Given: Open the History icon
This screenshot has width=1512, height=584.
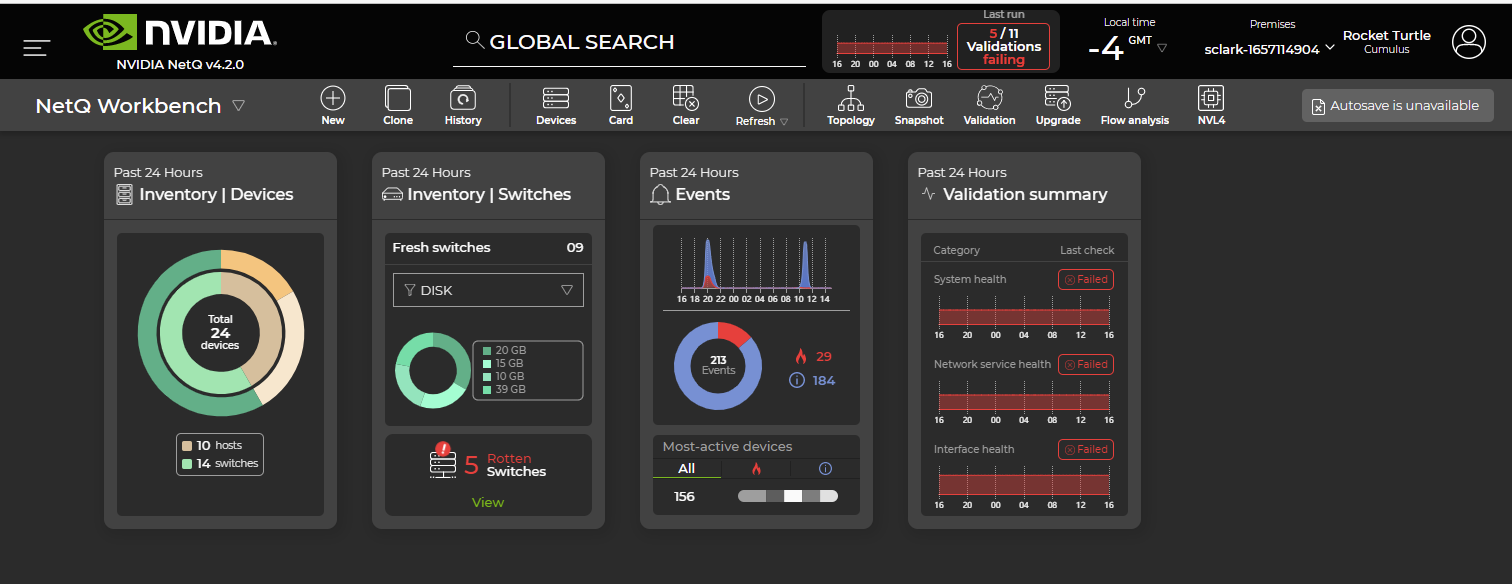Looking at the screenshot, I should [x=462, y=99].
